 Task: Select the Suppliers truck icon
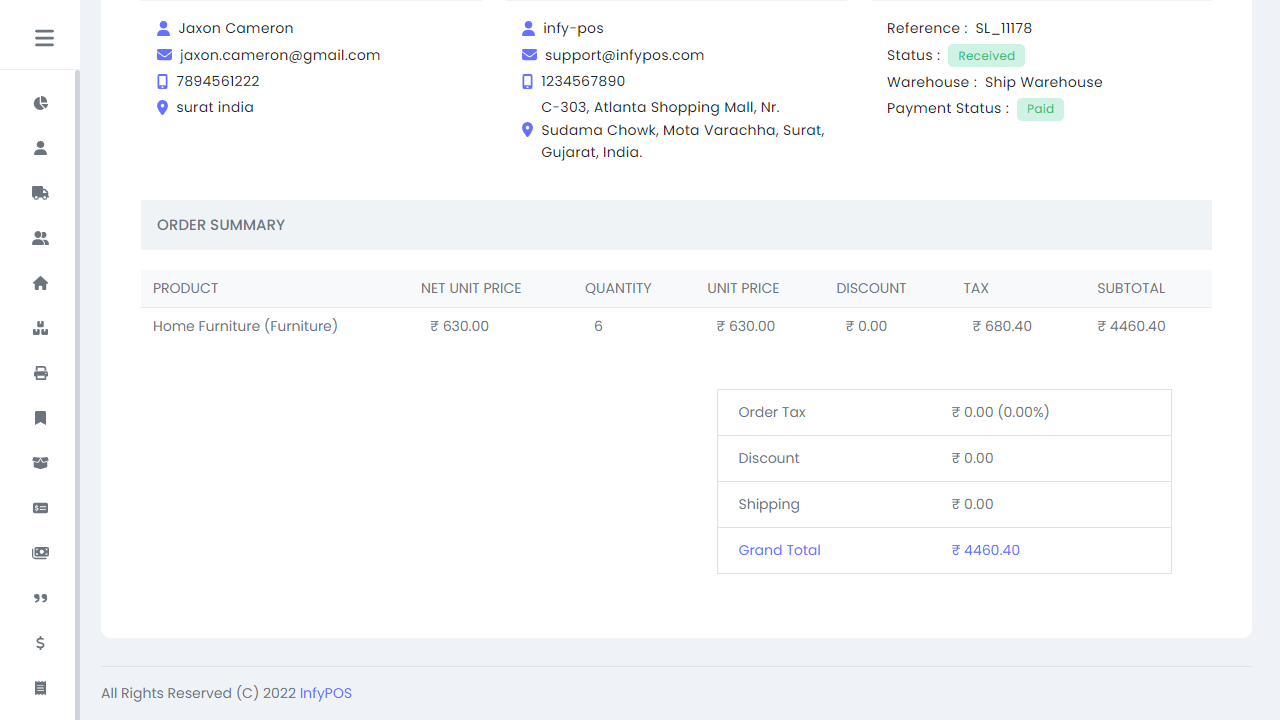coord(40,193)
